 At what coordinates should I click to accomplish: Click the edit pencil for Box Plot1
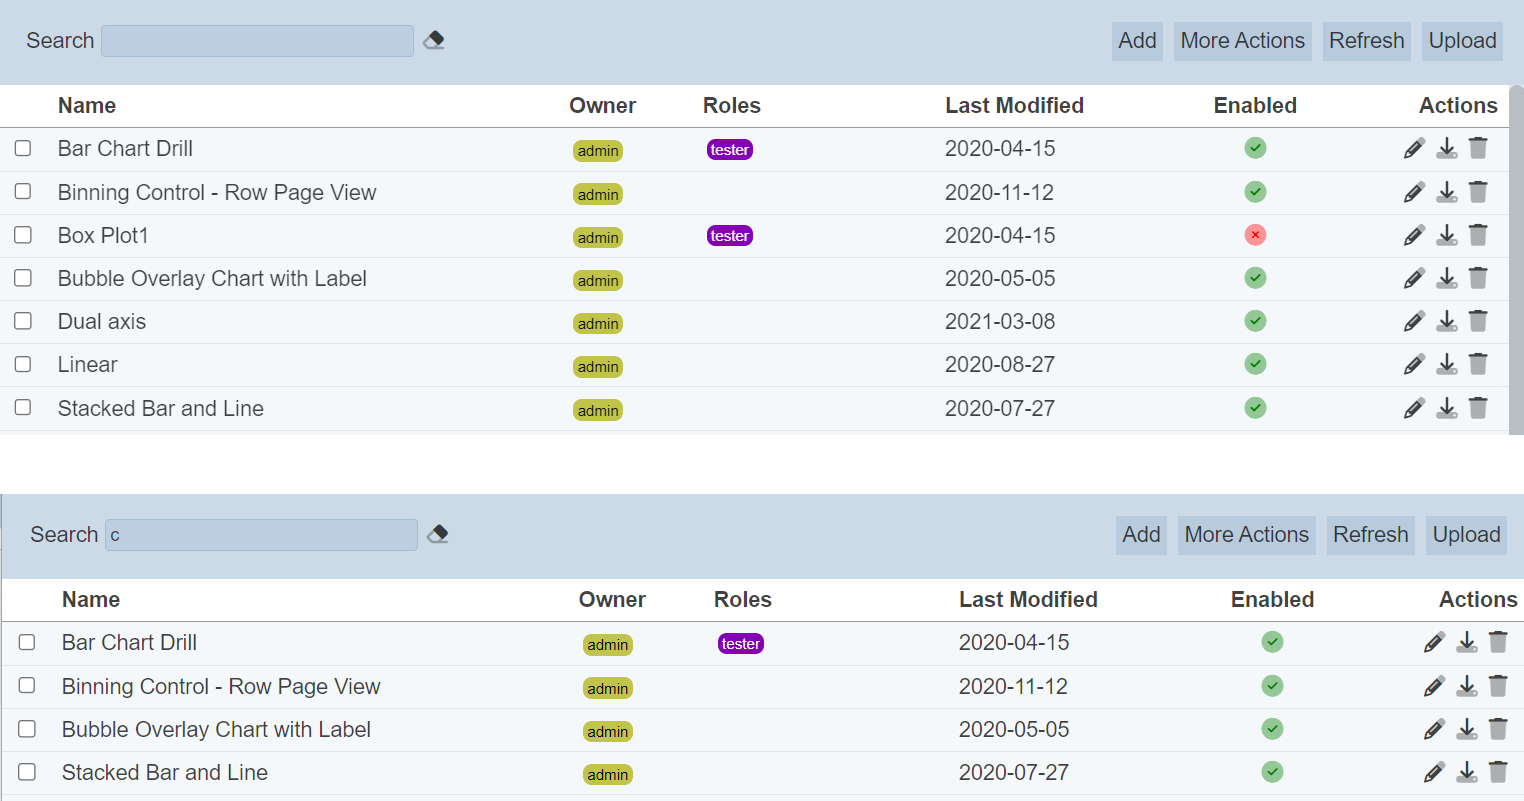click(x=1413, y=236)
